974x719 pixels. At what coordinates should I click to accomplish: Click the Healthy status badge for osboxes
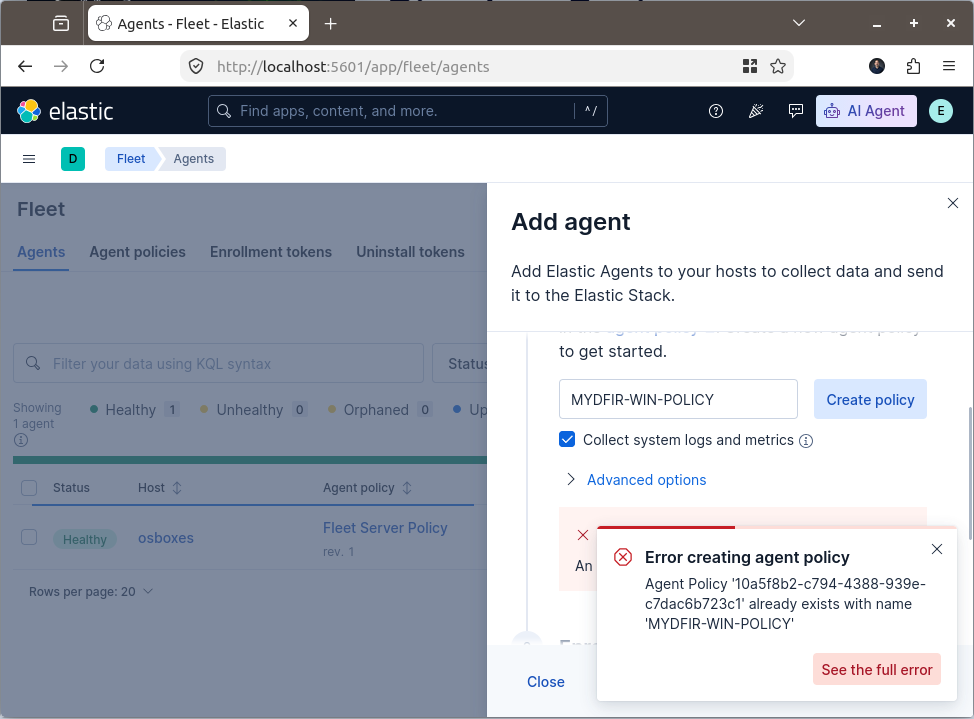(x=85, y=539)
